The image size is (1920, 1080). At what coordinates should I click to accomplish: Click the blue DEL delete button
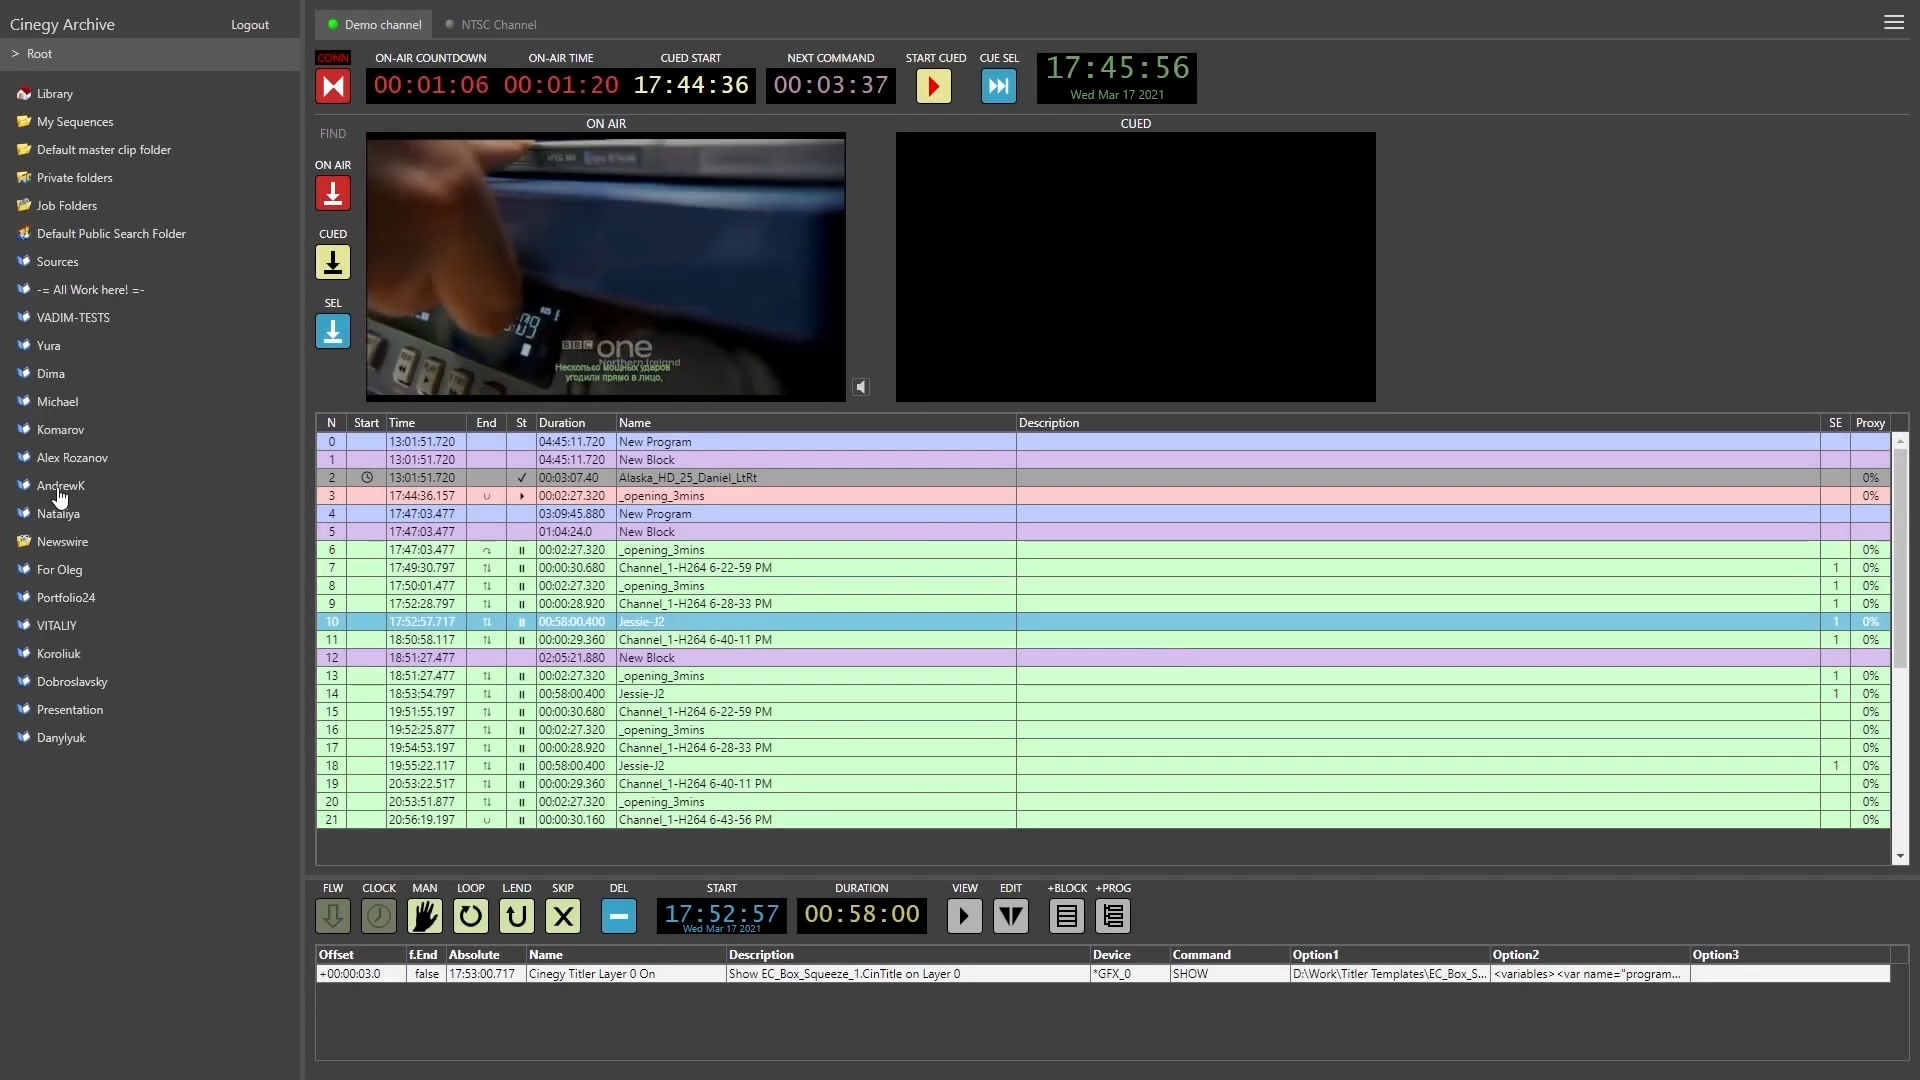[x=619, y=915]
